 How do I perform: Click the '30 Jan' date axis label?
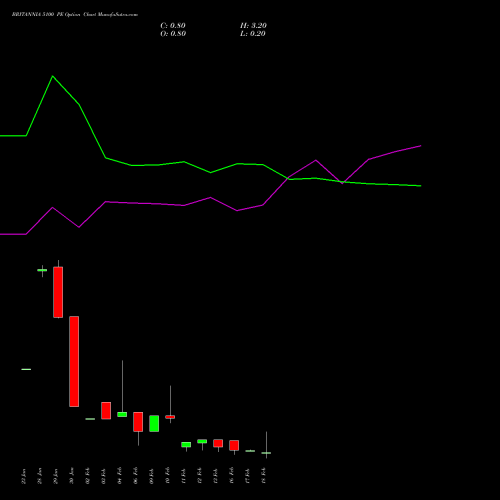(x=72, y=476)
